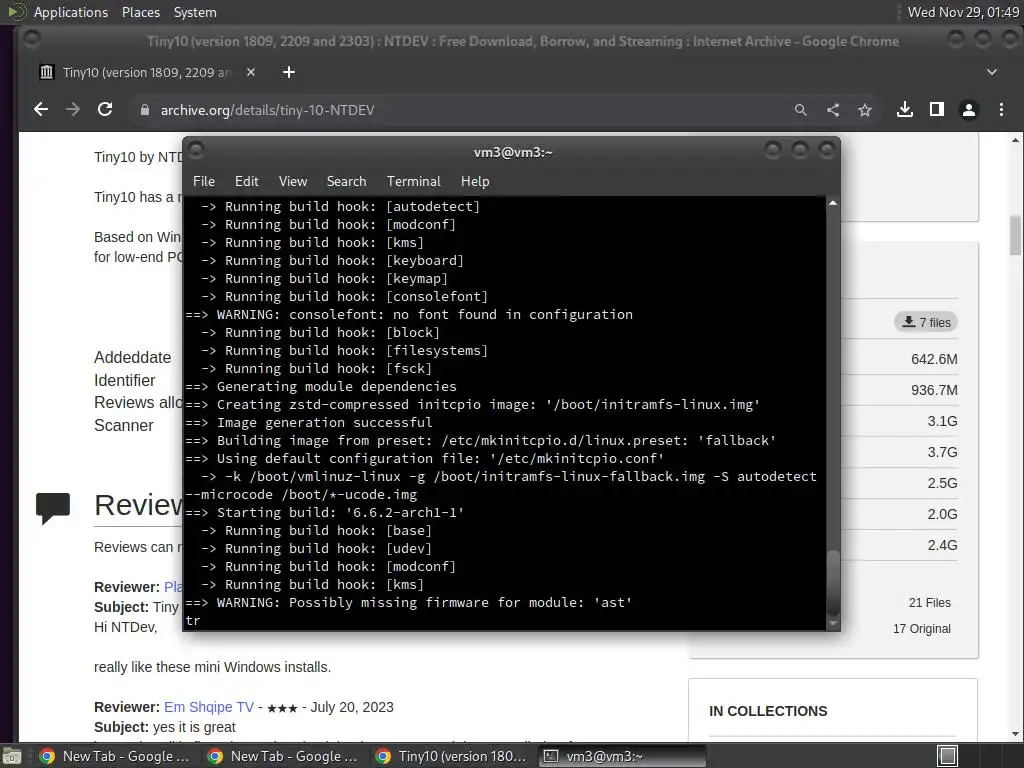The height and width of the screenshot is (768, 1024).
Task: Expand the tab search chevron in Chrome
Action: [x=991, y=72]
